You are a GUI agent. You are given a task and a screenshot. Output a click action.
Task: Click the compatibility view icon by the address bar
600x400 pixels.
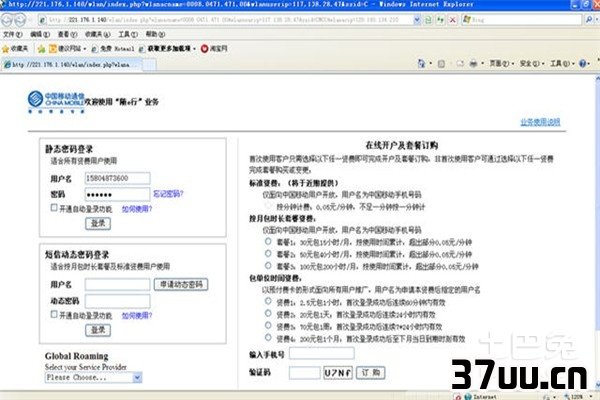tap(428, 20)
